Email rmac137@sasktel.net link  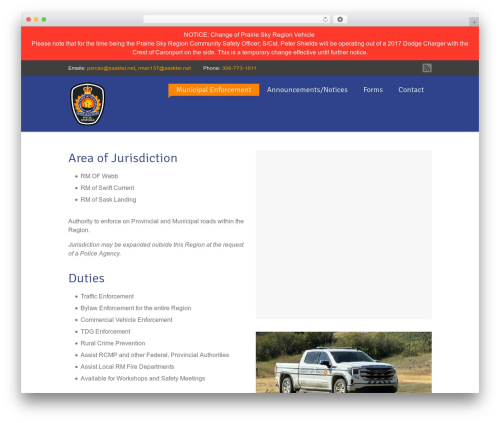click(x=164, y=68)
